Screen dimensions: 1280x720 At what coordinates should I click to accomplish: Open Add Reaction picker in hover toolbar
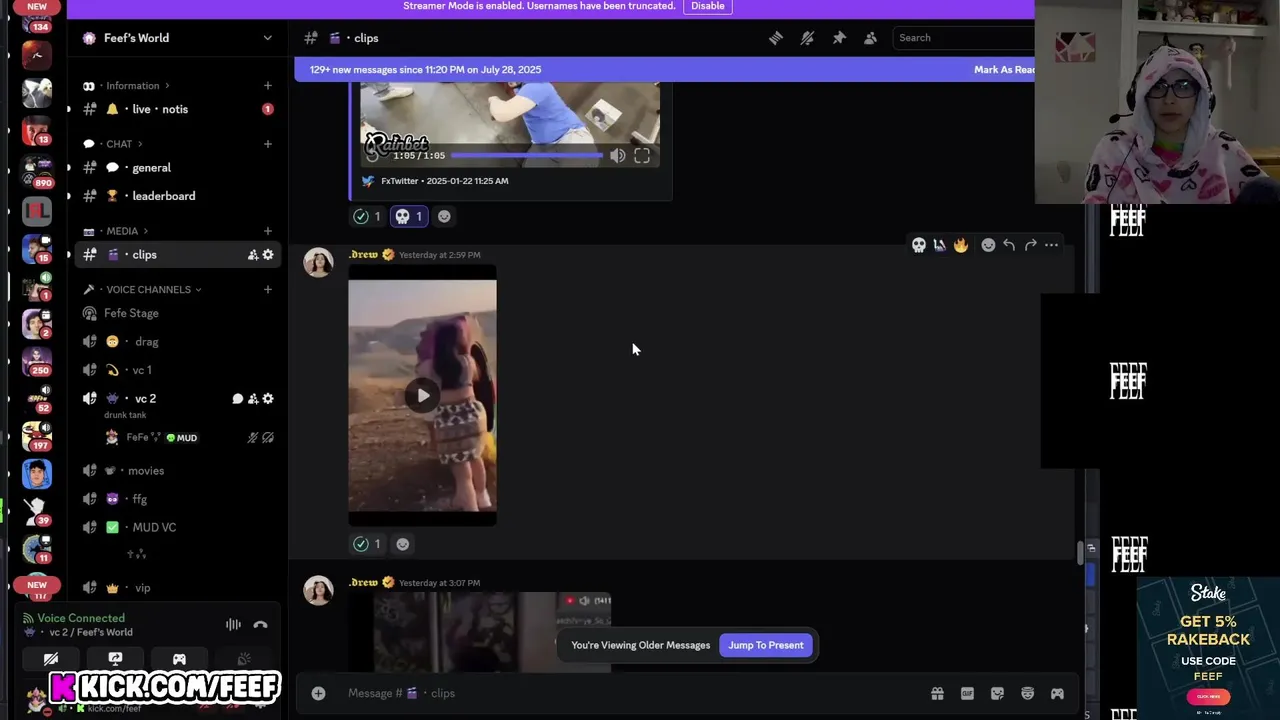click(x=988, y=245)
